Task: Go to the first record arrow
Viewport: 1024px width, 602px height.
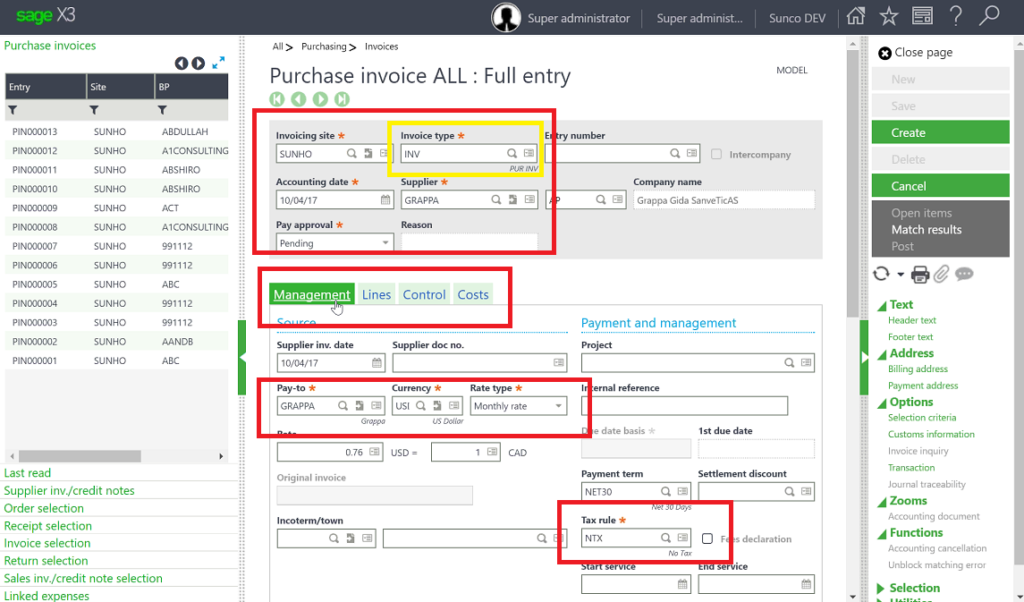Action: 277,99
